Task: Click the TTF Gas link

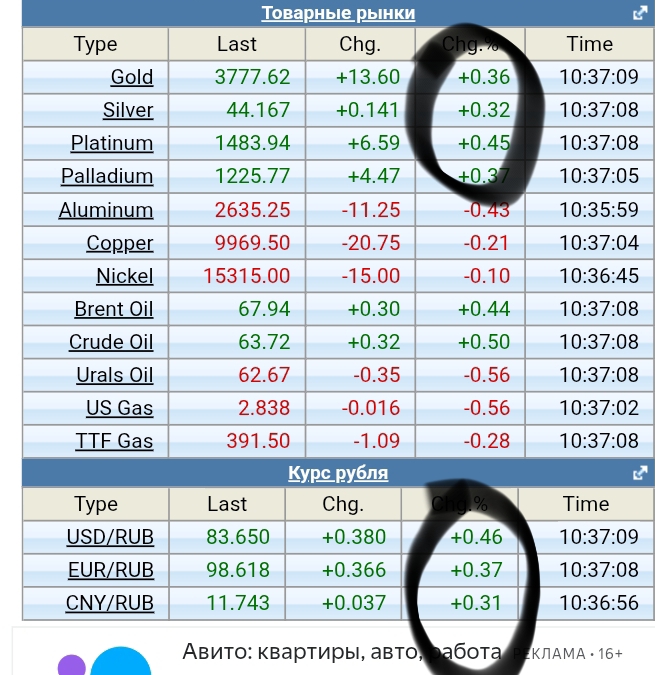Action: click(115, 441)
